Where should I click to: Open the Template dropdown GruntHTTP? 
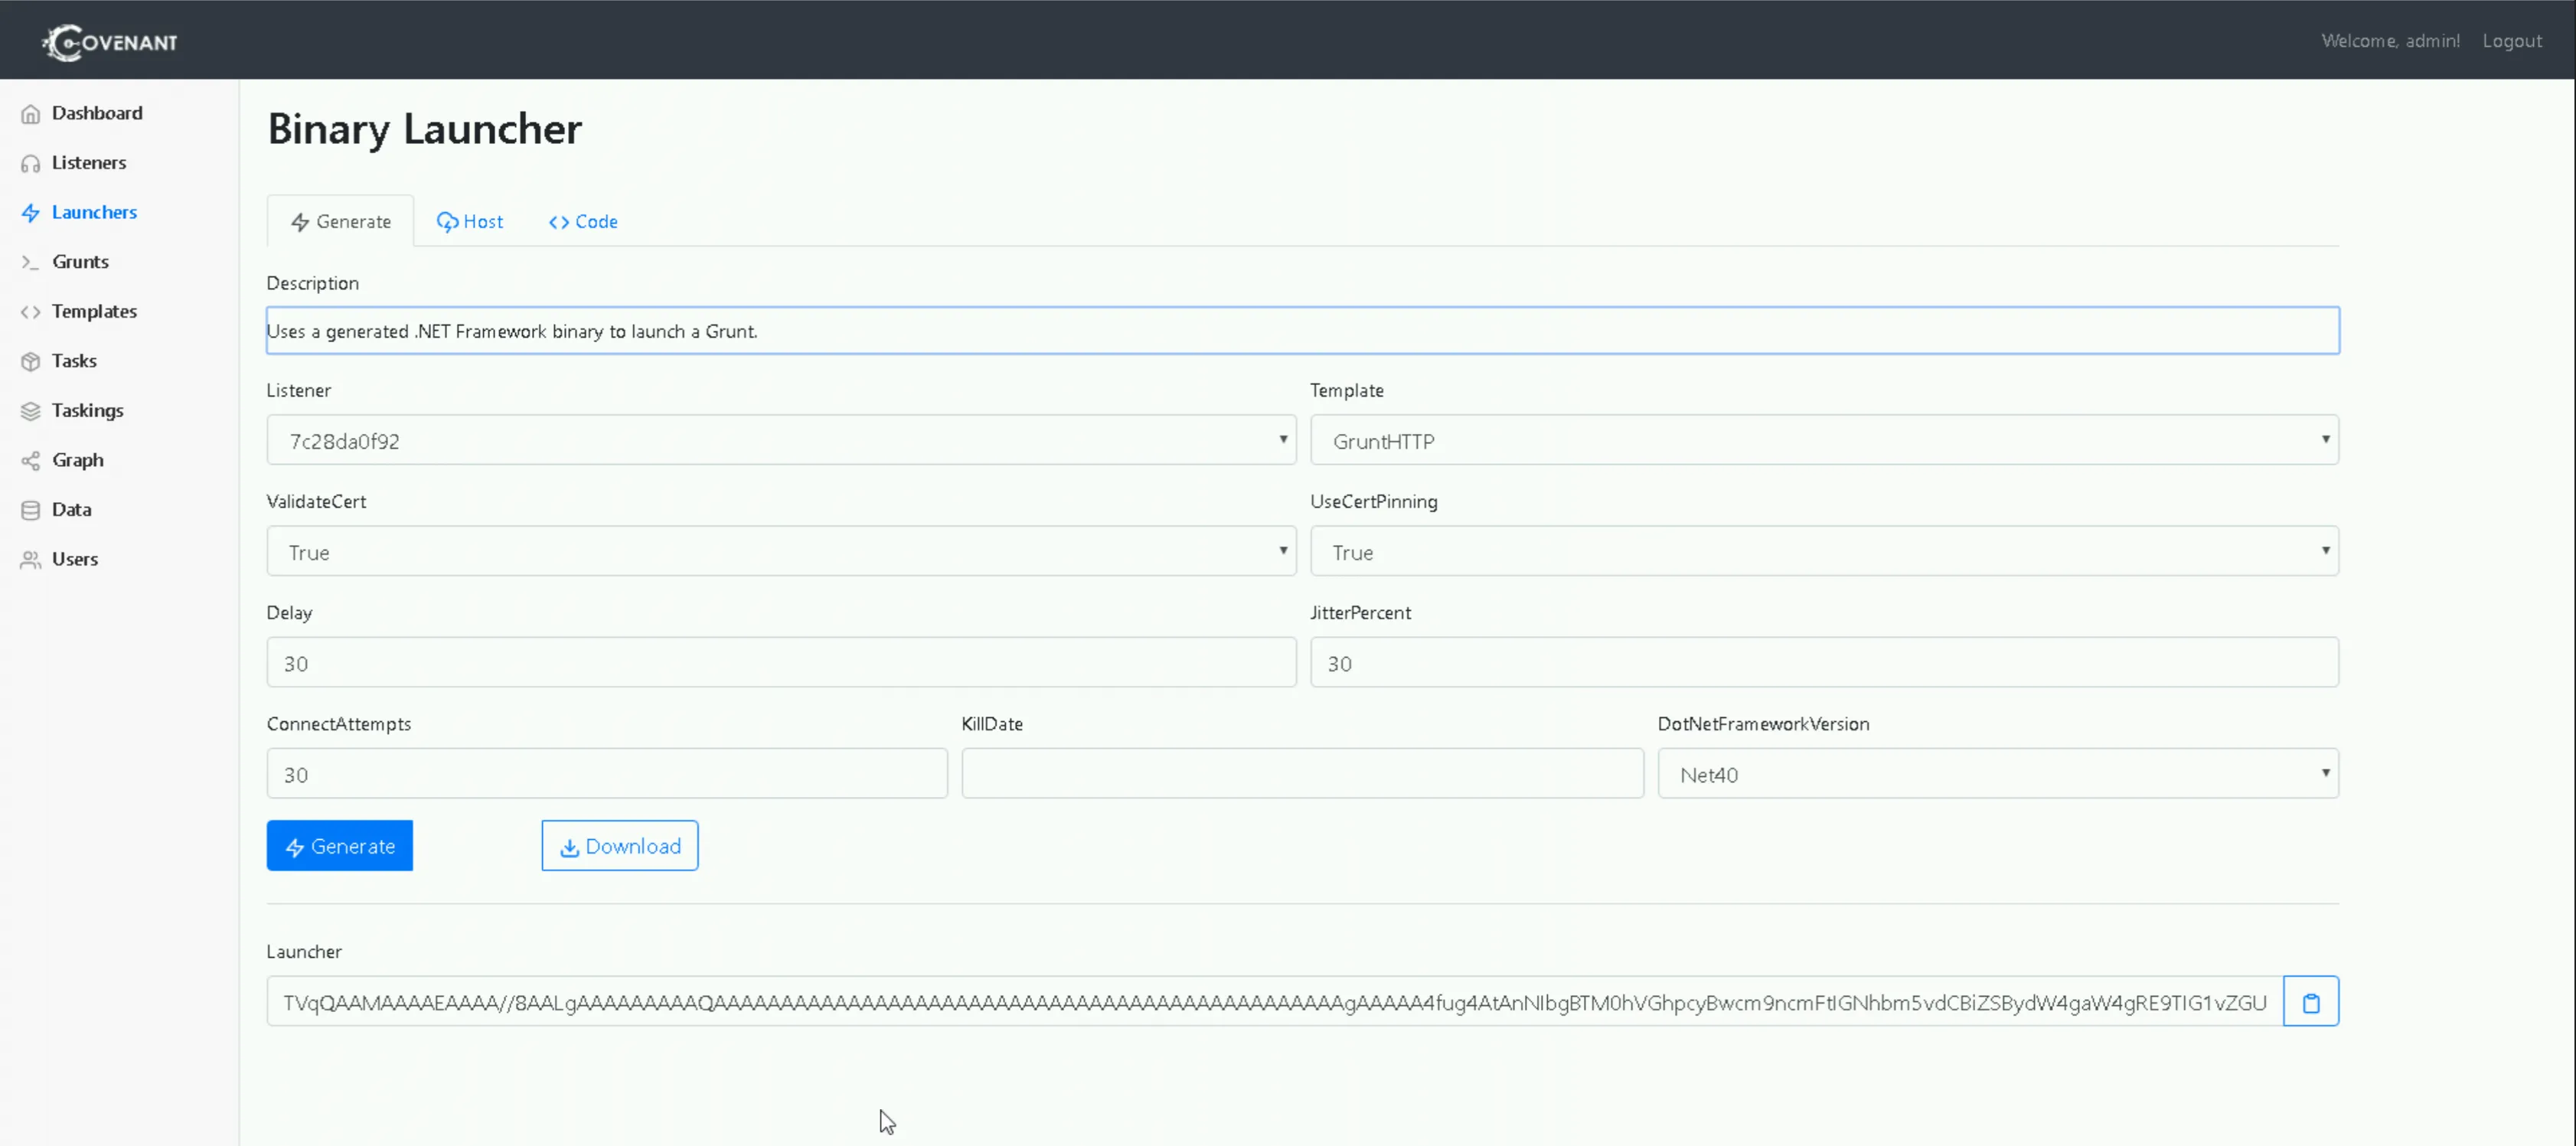pos(1824,440)
